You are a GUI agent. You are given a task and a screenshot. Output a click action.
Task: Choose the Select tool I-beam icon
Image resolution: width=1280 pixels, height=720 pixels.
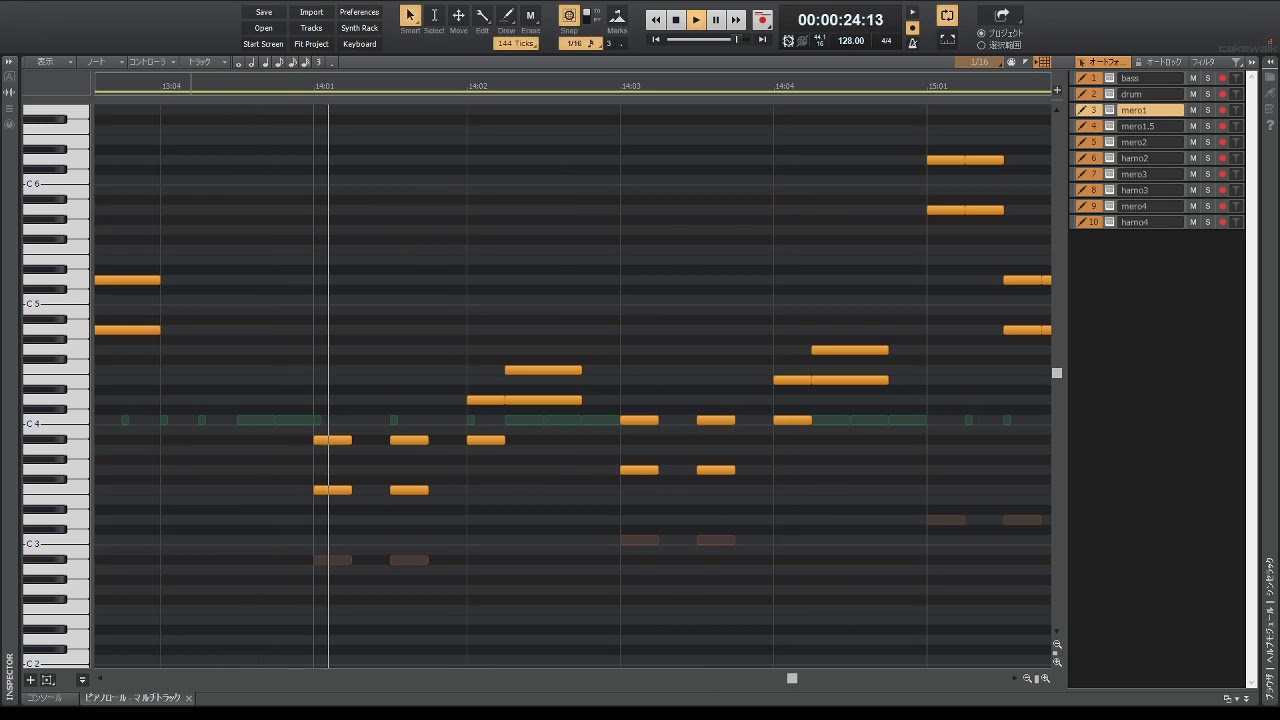[x=434, y=16]
